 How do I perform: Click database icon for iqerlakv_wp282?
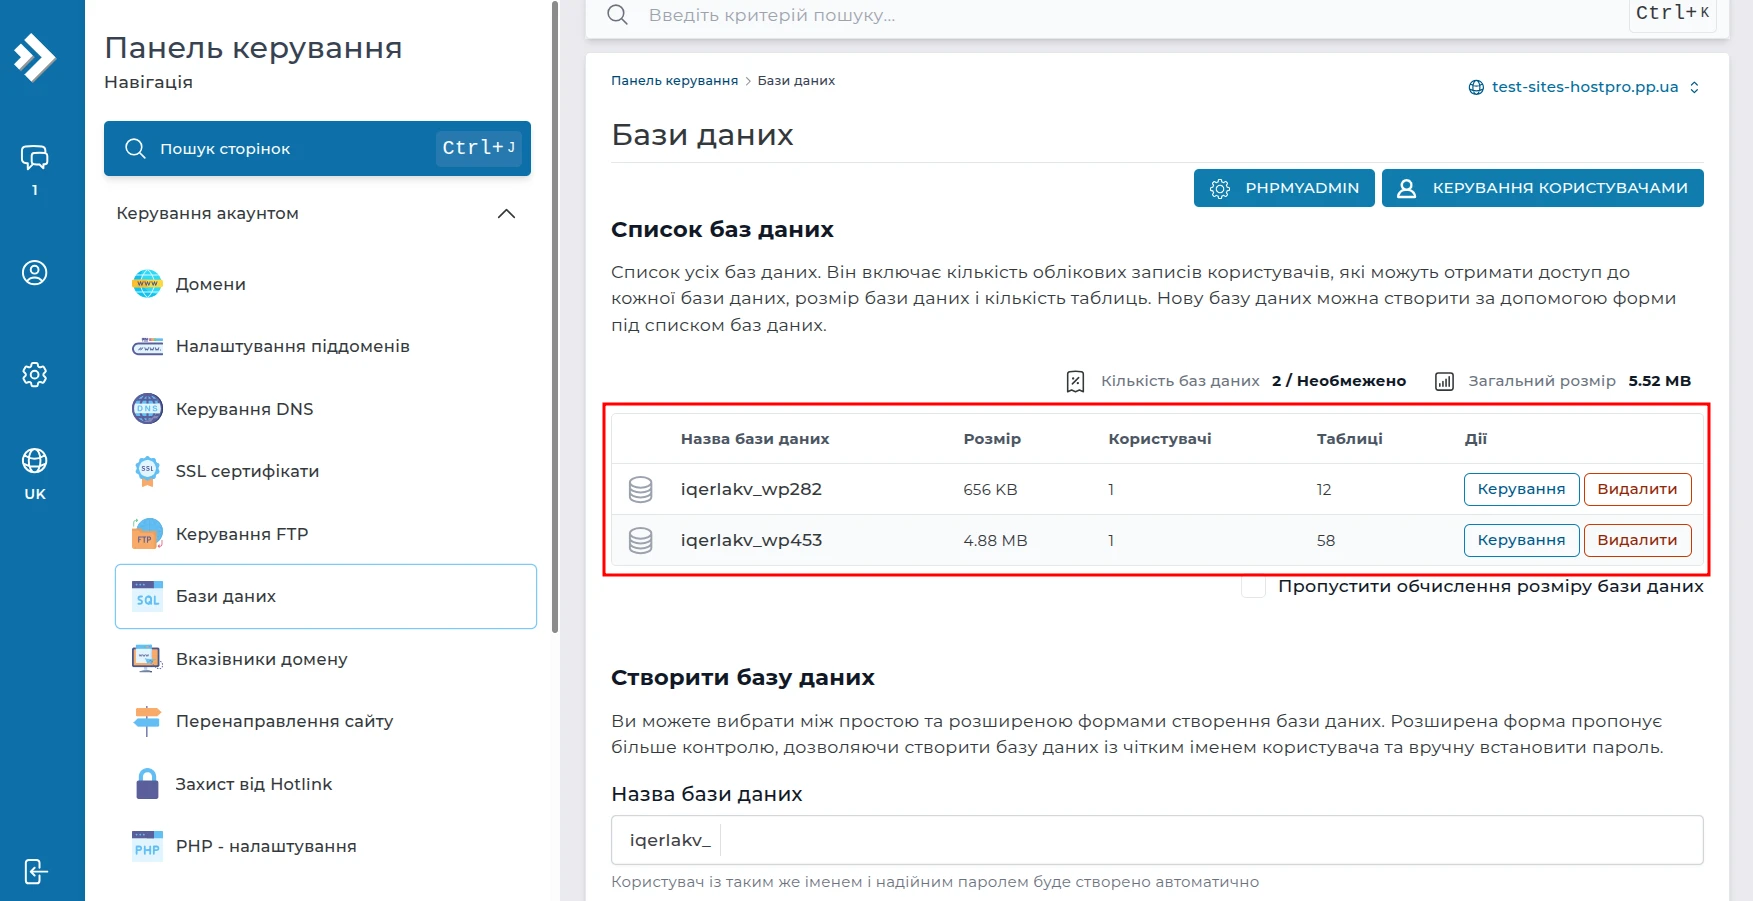640,489
